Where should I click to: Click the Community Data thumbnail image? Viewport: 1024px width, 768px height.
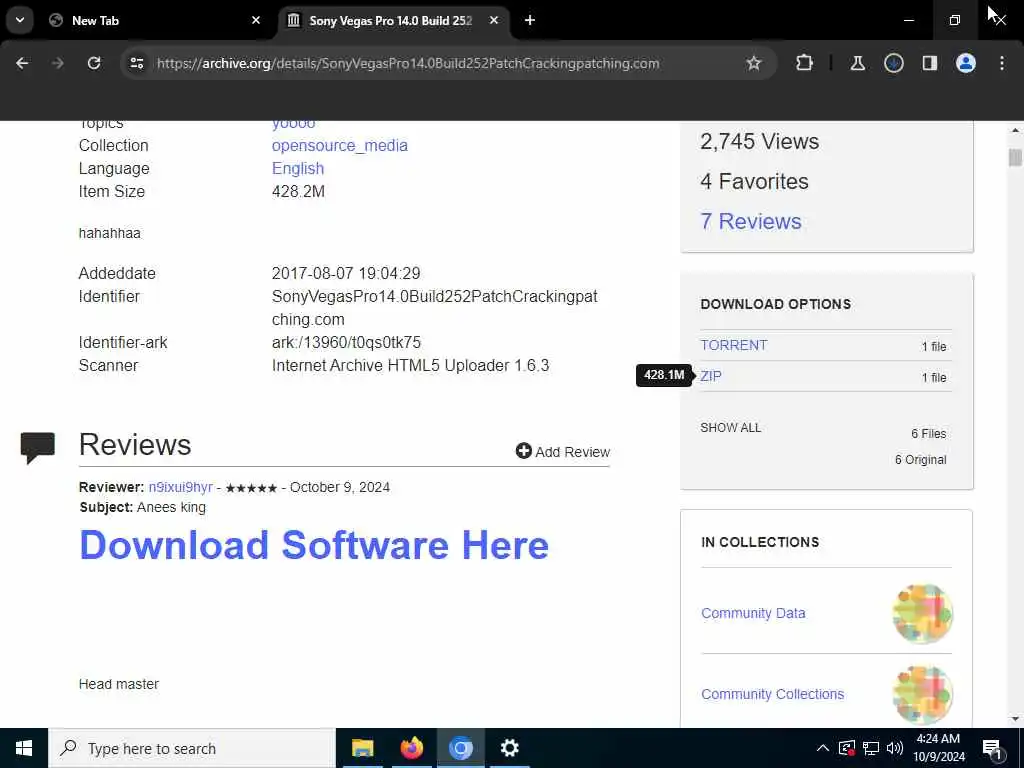click(x=922, y=613)
